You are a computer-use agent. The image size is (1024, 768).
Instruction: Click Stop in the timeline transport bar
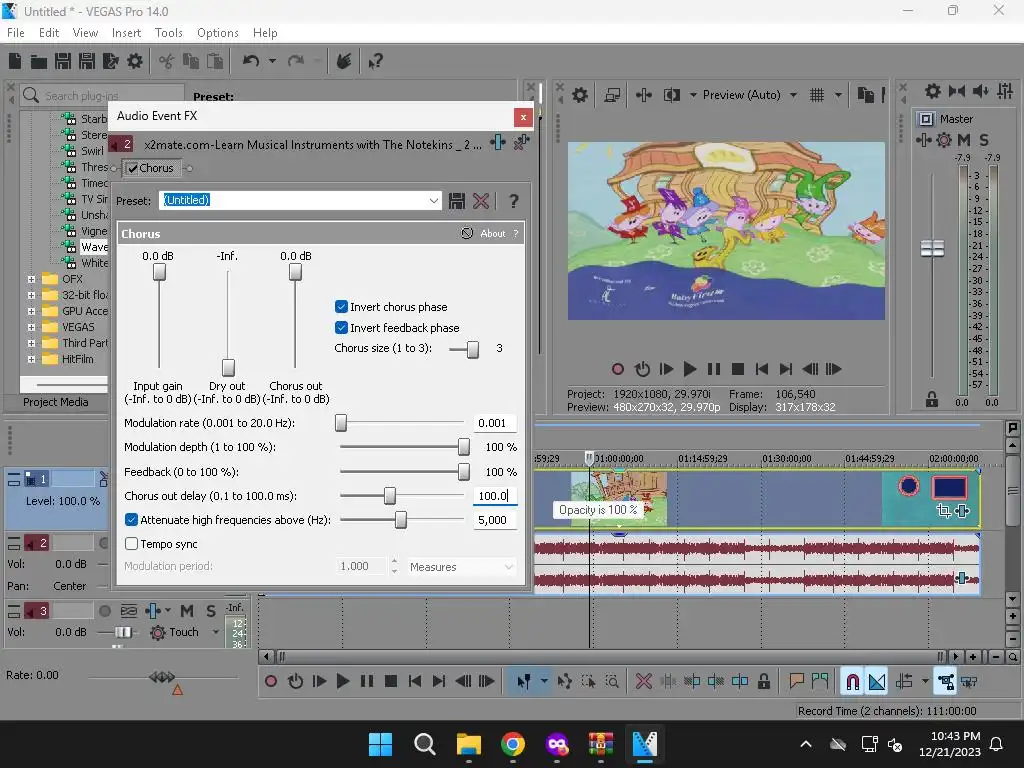pyautogui.click(x=391, y=682)
